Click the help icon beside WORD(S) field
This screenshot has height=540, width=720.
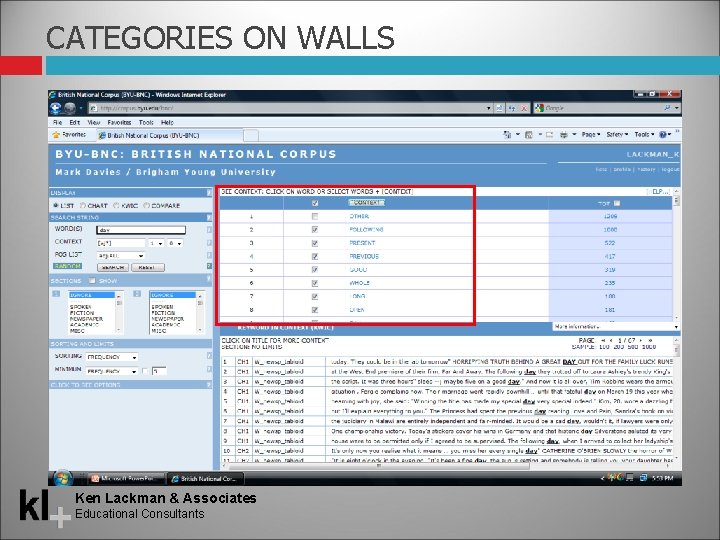(x=209, y=230)
